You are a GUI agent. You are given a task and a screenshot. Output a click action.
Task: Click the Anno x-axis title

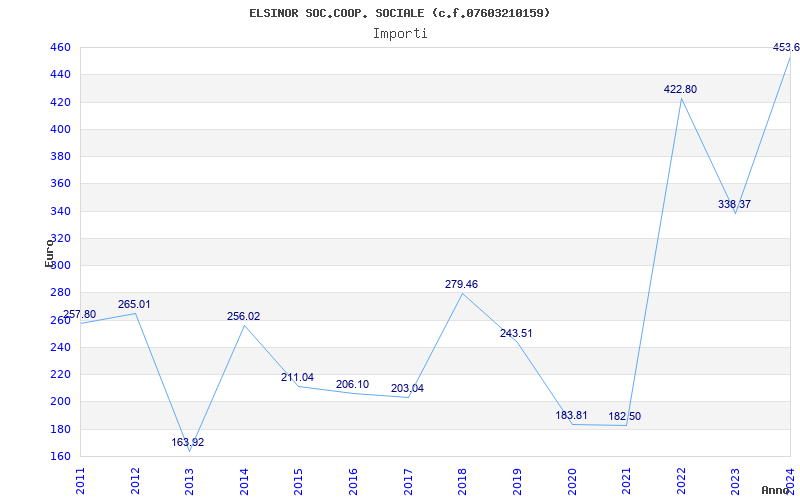coord(776,490)
